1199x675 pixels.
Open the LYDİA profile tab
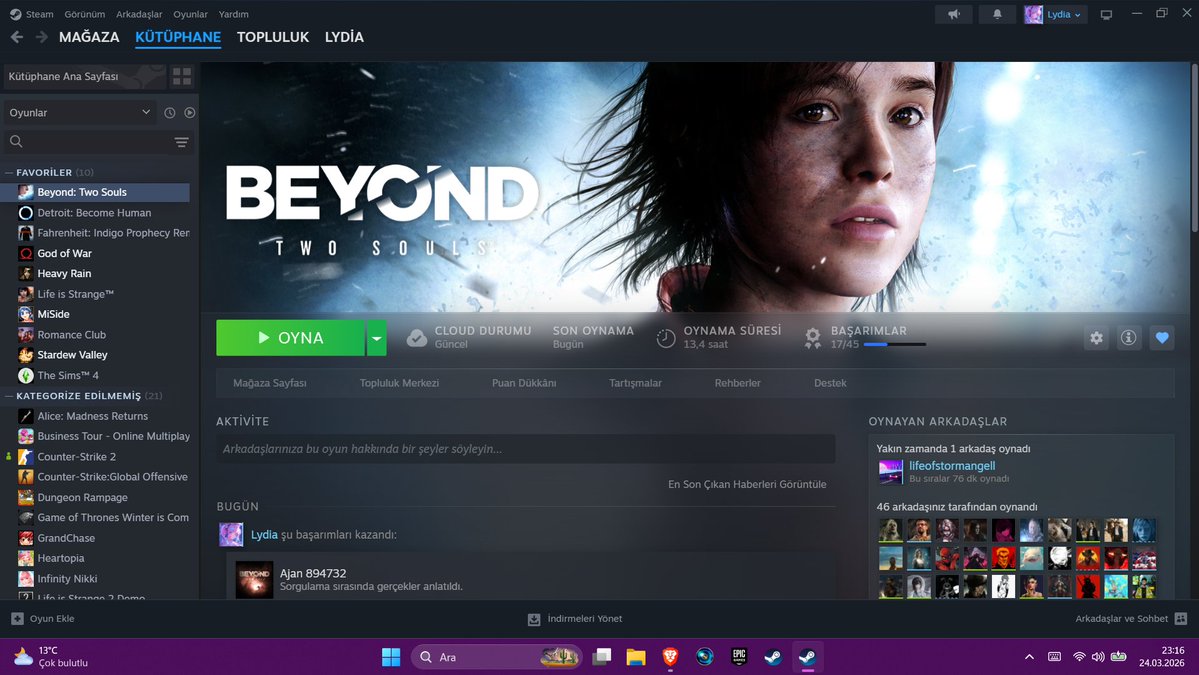tap(344, 37)
